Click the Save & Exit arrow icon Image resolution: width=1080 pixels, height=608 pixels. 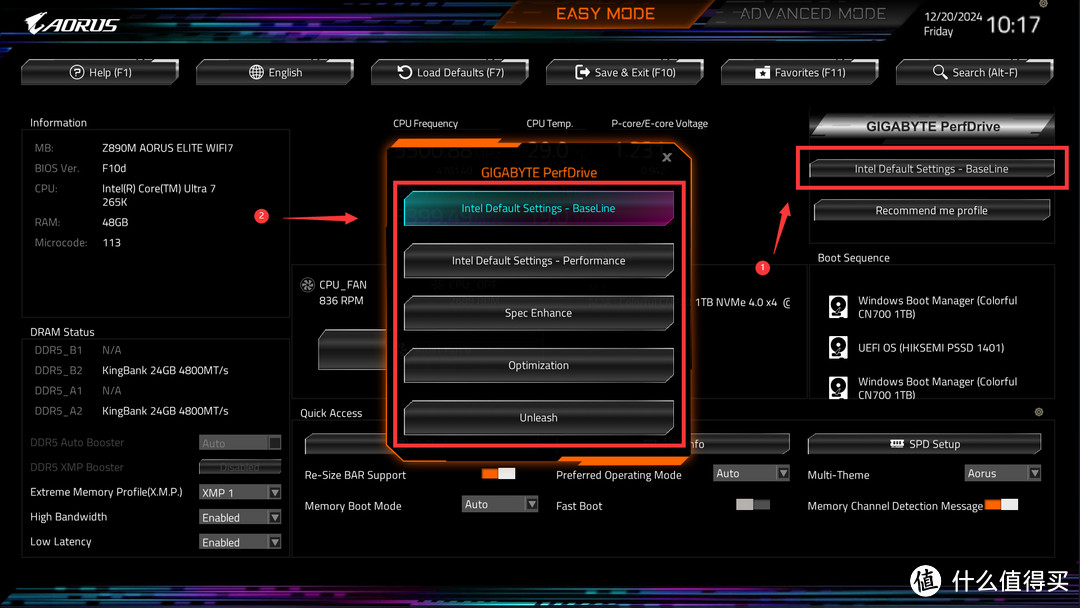(582, 72)
